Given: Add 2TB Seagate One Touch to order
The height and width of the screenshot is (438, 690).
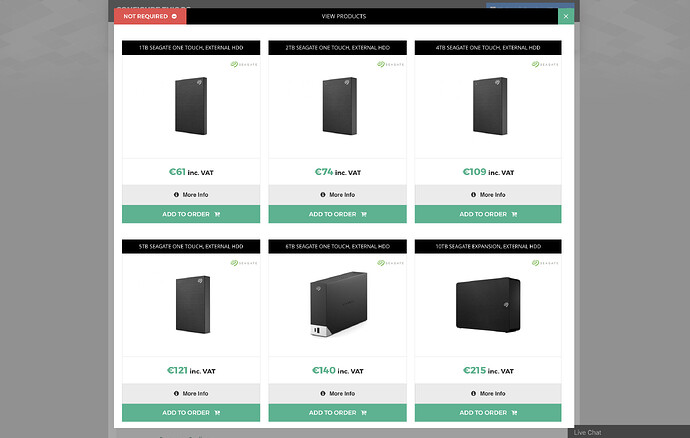Looking at the screenshot, I should pyautogui.click(x=338, y=214).
